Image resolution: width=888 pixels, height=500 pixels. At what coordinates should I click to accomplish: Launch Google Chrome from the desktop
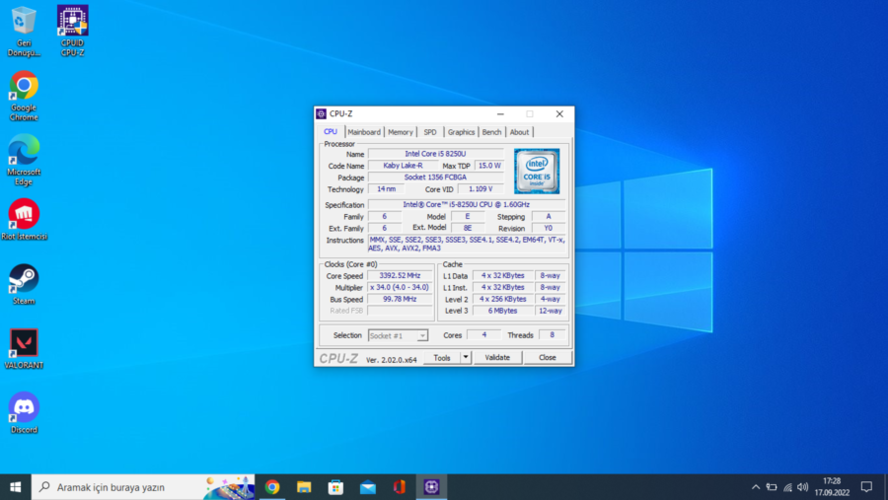[x=23, y=96]
